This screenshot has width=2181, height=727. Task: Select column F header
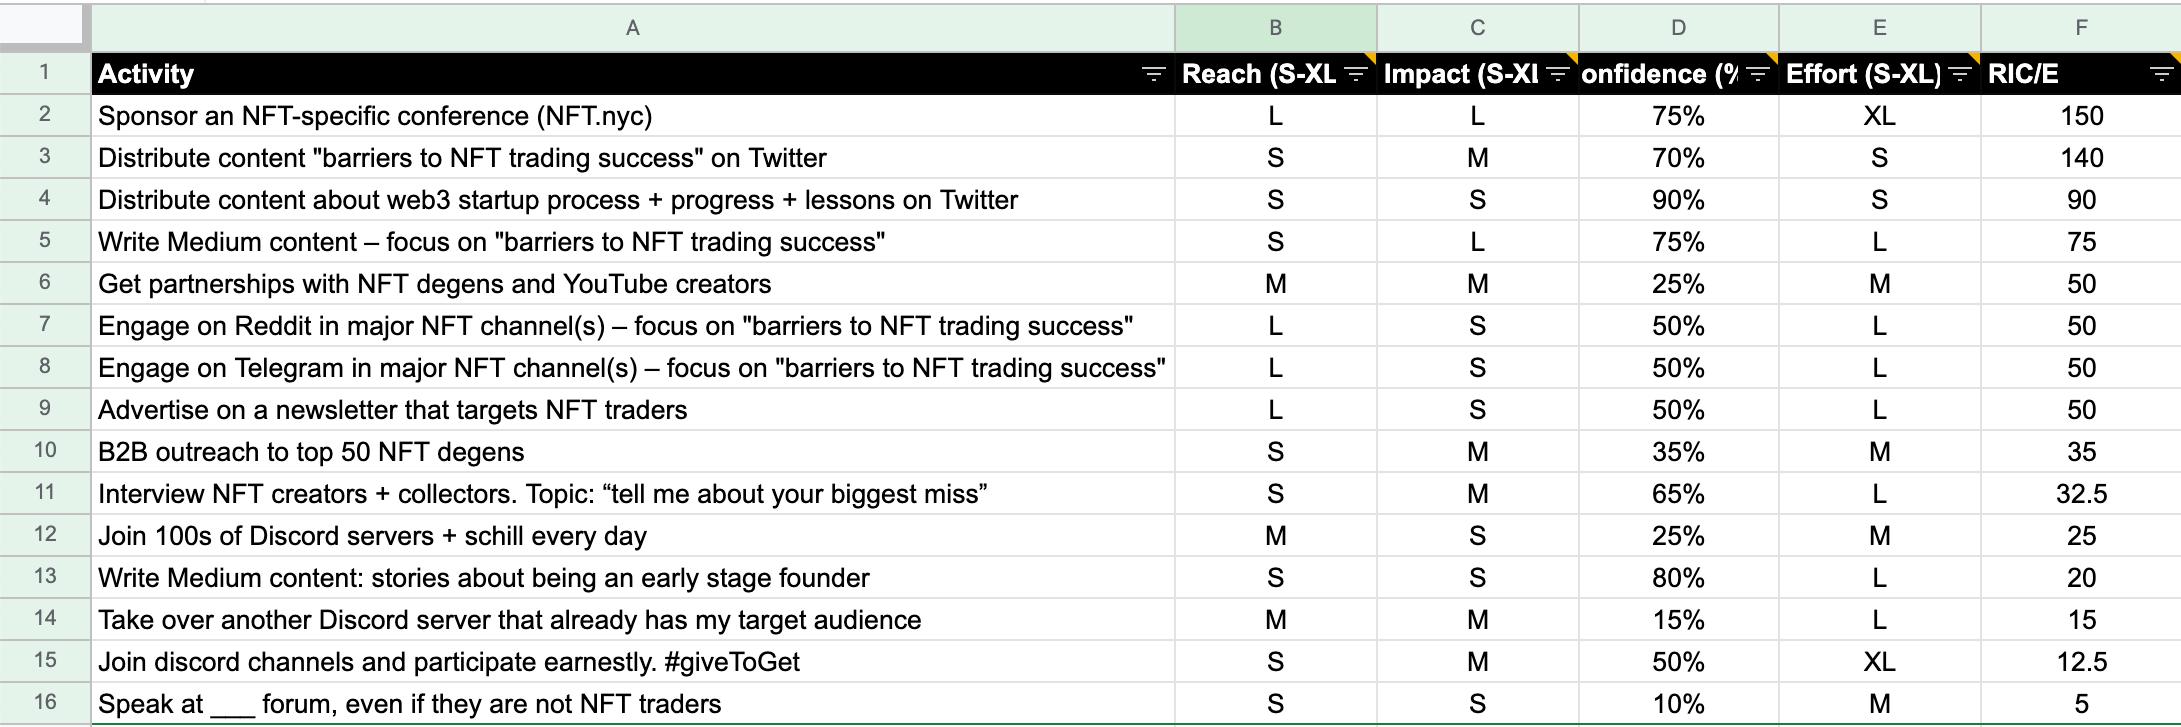click(2080, 28)
